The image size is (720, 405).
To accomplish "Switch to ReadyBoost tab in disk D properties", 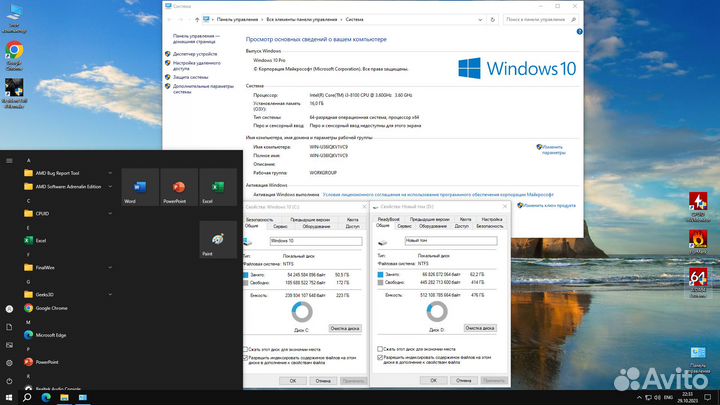I will [x=388, y=219].
